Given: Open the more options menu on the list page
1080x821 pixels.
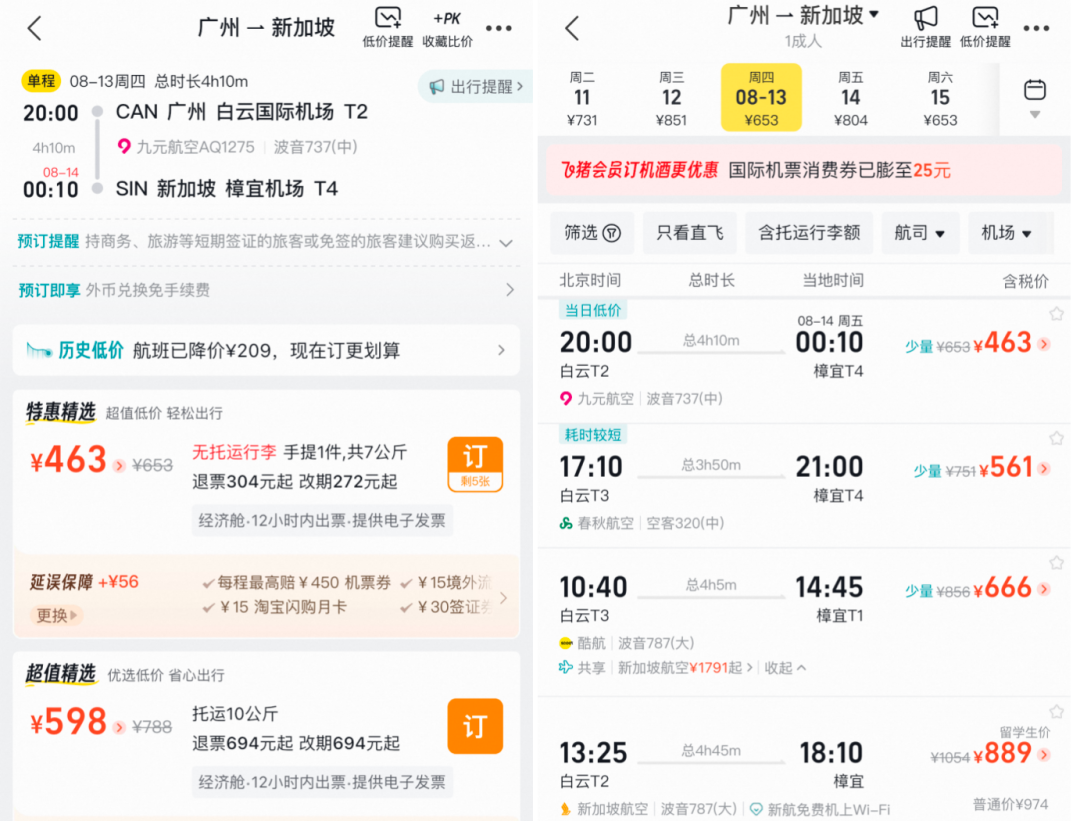Looking at the screenshot, I should click(1036, 28).
